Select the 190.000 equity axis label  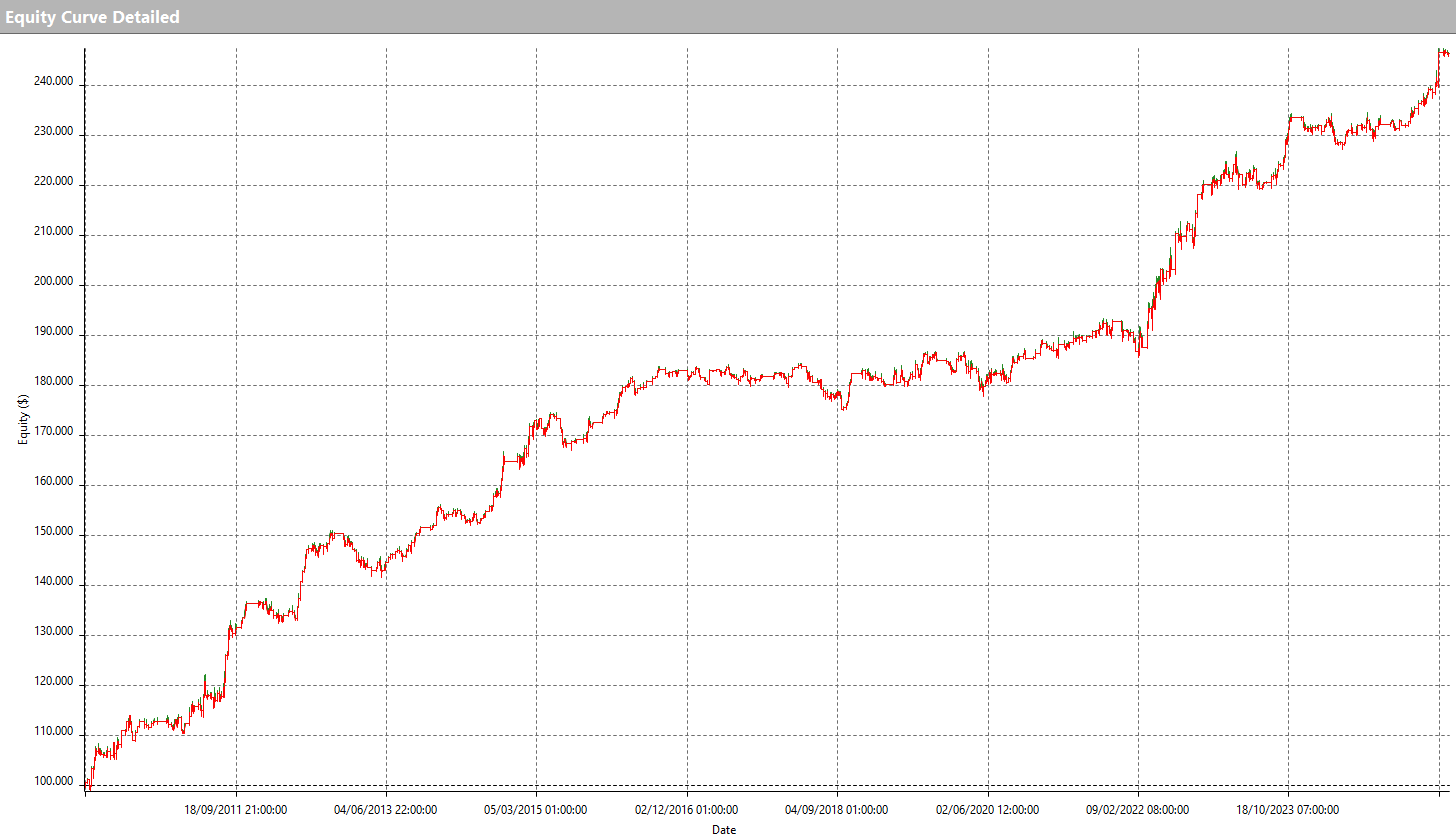point(53,332)
